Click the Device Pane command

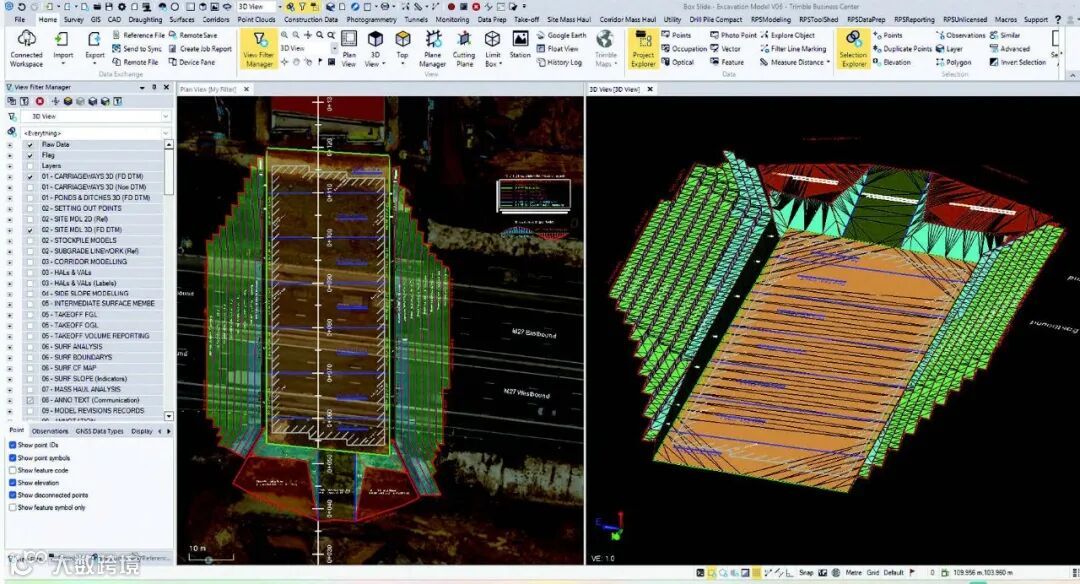click(192, 62)
